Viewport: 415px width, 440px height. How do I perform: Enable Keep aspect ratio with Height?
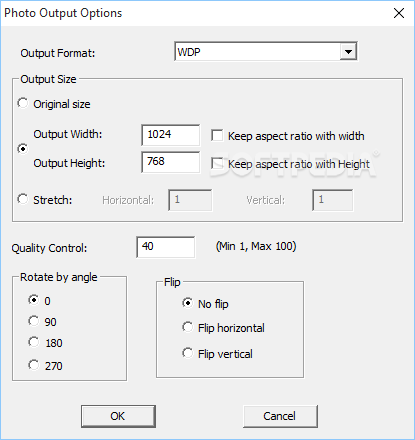click(217, 164)
